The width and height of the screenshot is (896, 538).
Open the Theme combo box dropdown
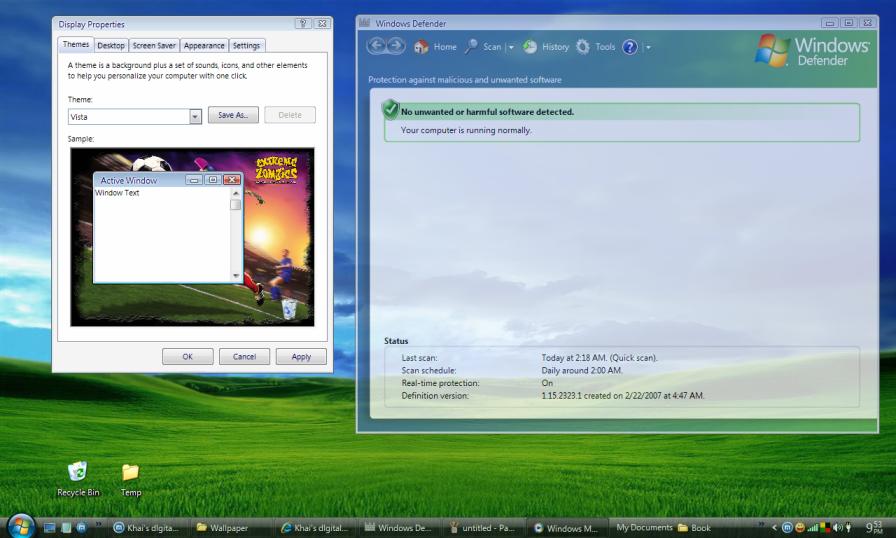click(195, 116)
